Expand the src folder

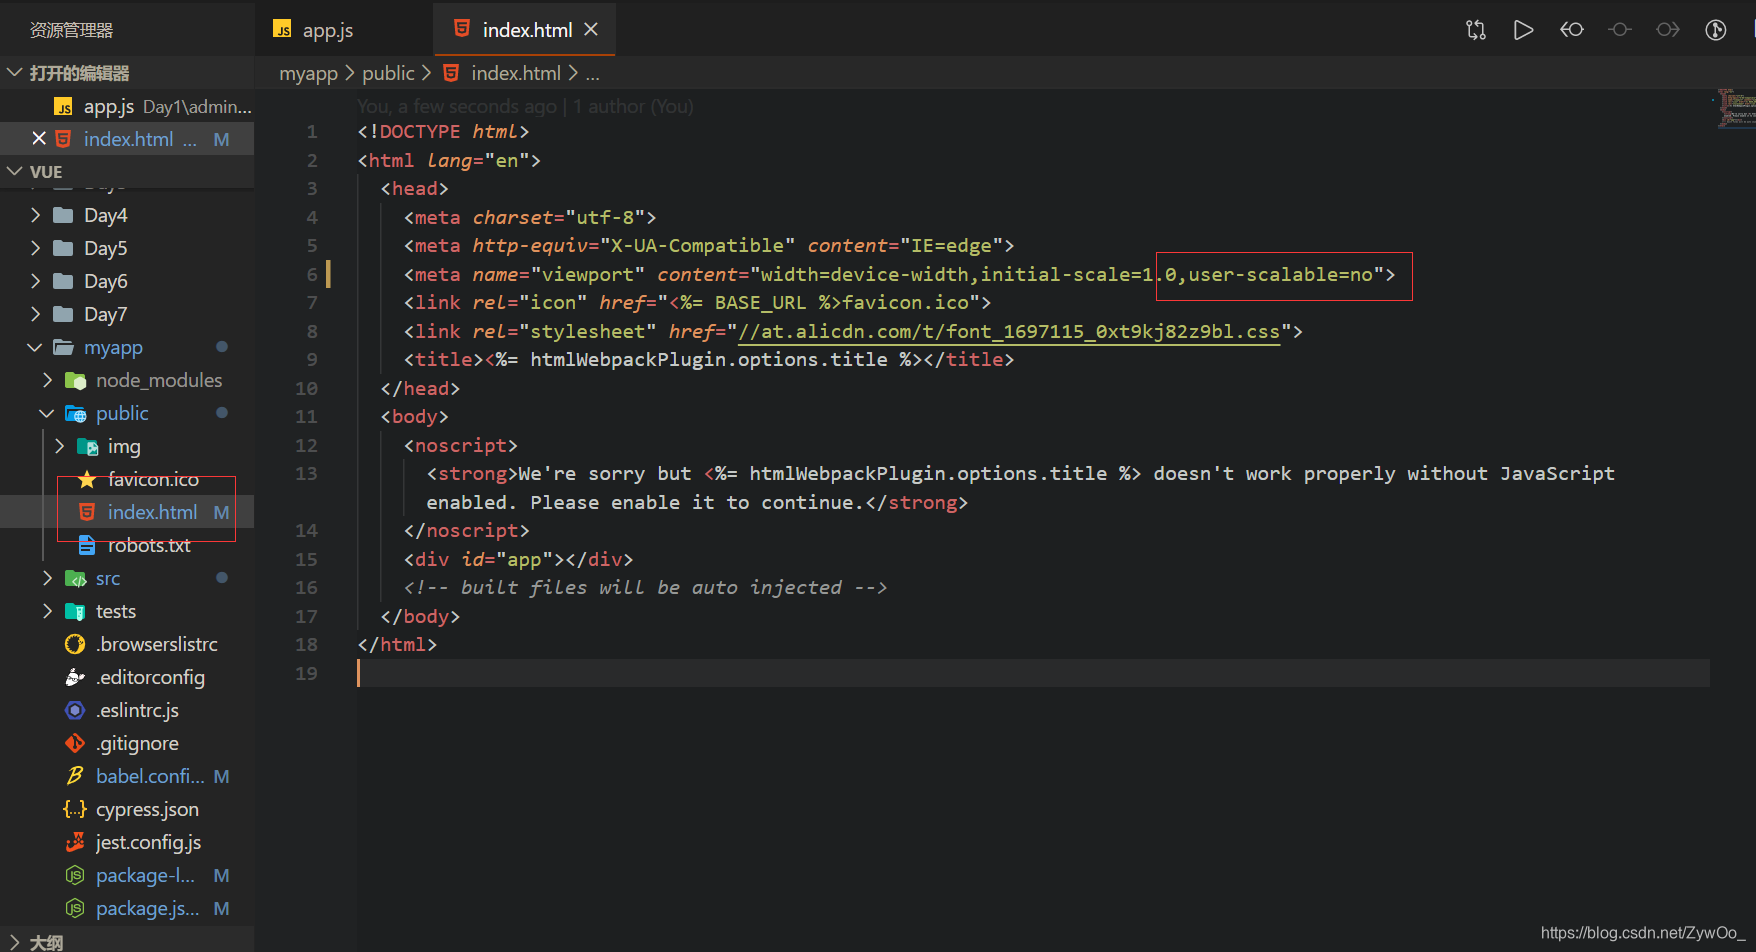click(x=47, y=578)
